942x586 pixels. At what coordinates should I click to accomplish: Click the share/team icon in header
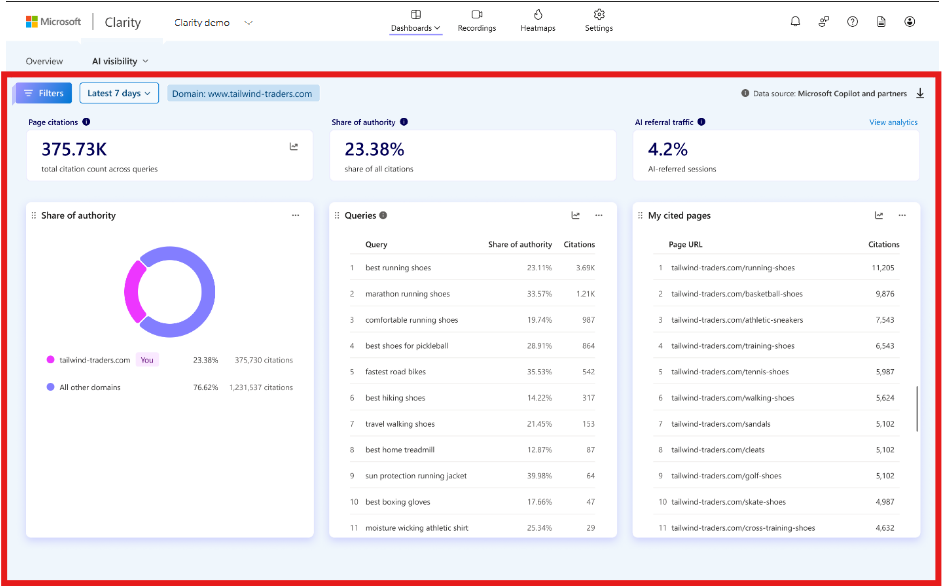(824, 22)
